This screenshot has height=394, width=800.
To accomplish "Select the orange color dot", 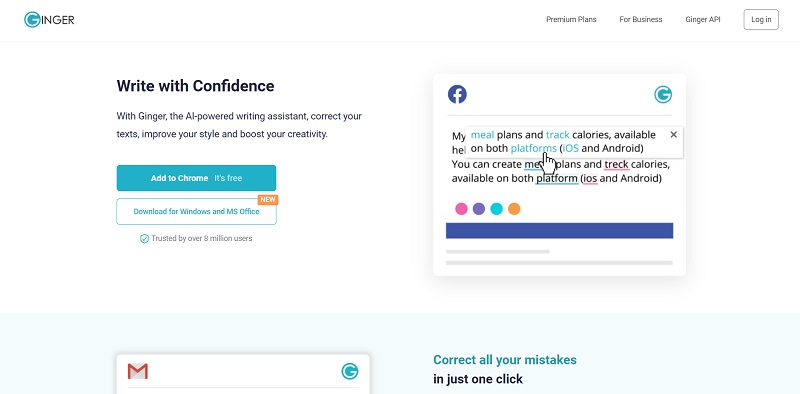I will (514, 209).
